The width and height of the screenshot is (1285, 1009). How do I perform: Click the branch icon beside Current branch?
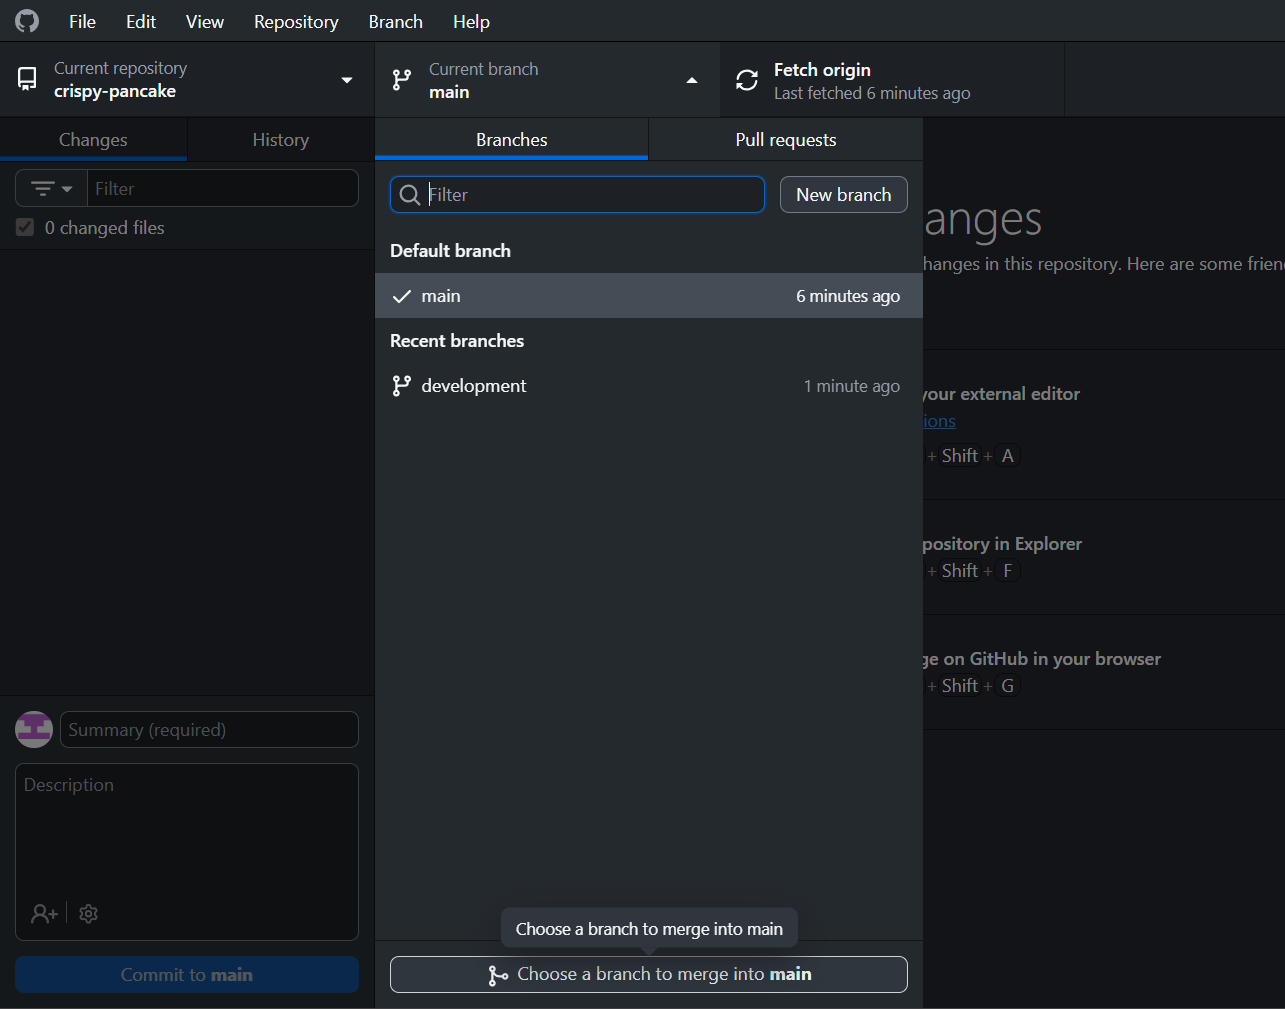tap(402, 80)
